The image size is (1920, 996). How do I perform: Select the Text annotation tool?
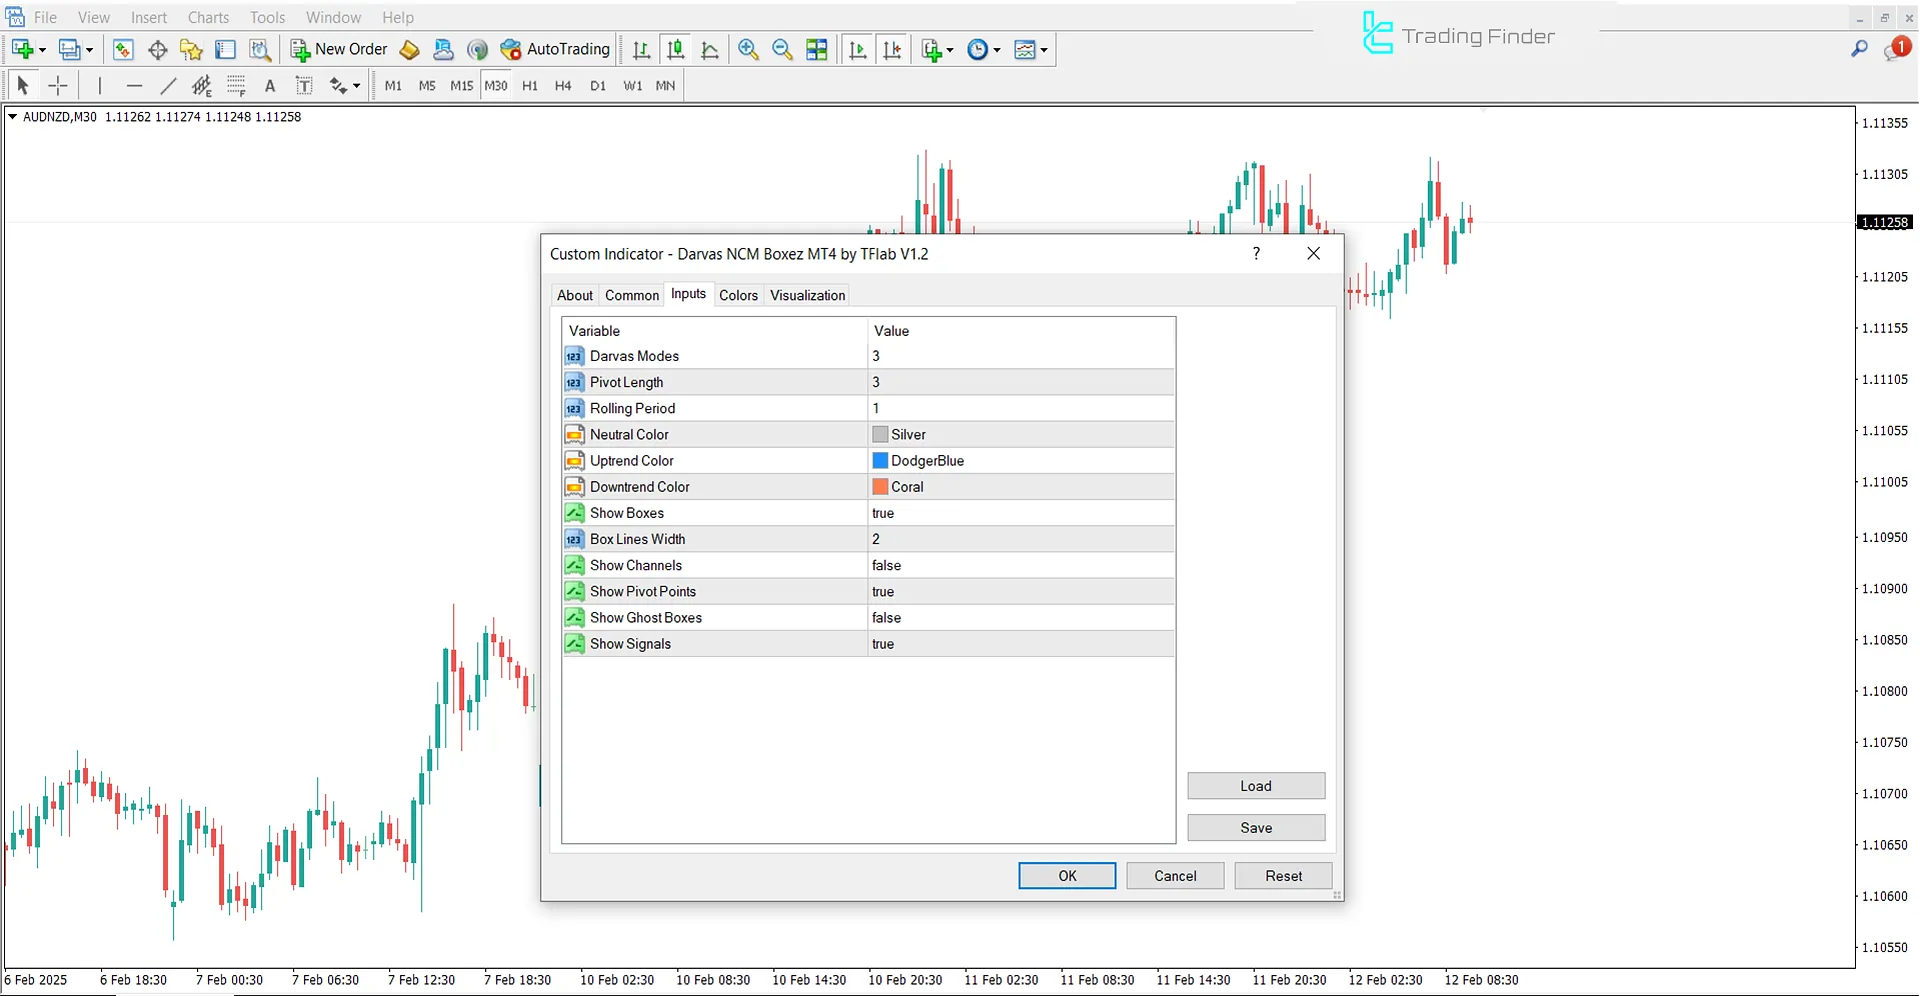270,86
